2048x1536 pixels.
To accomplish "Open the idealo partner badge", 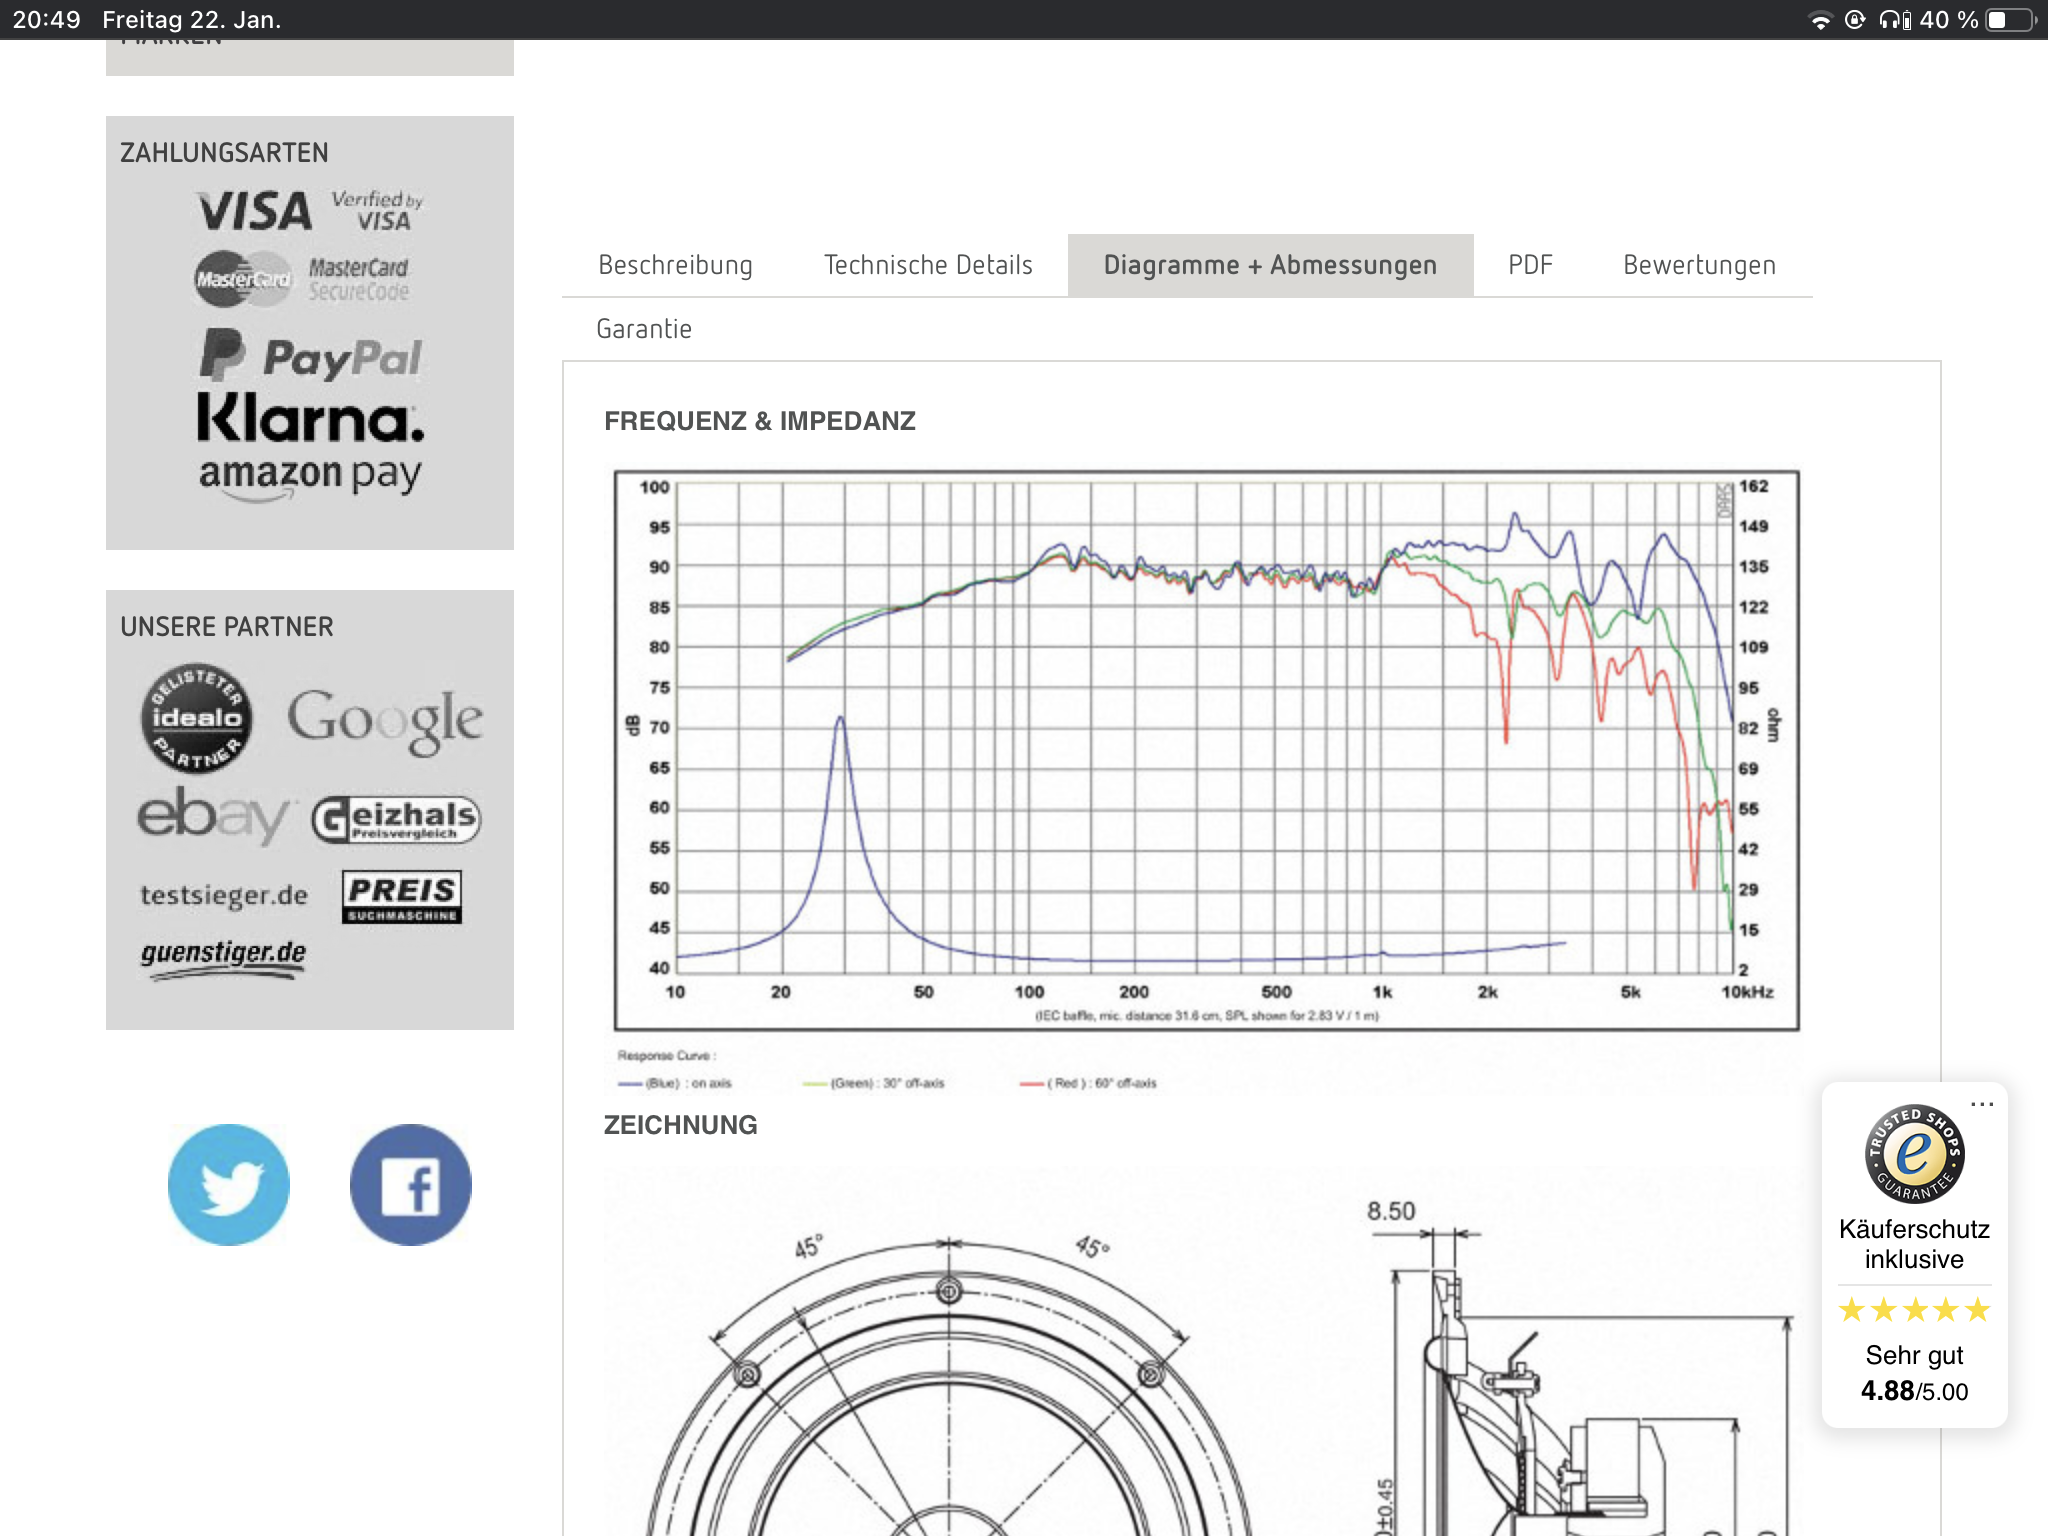I will [x=197, y=718].
